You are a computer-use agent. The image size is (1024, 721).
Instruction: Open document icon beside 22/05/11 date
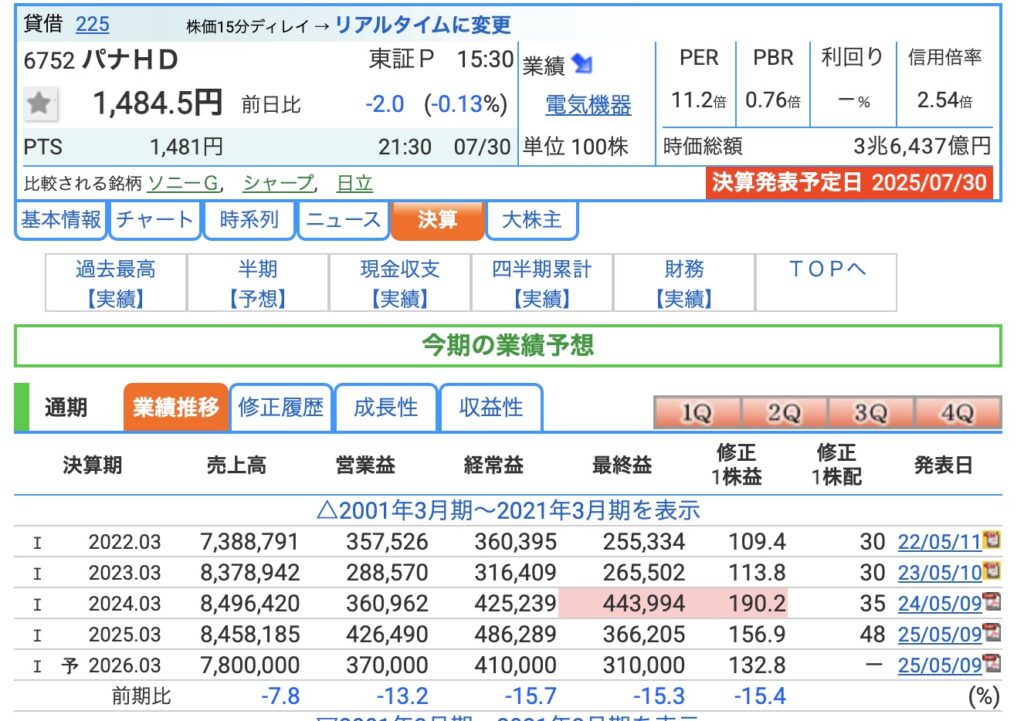point(991,539)
